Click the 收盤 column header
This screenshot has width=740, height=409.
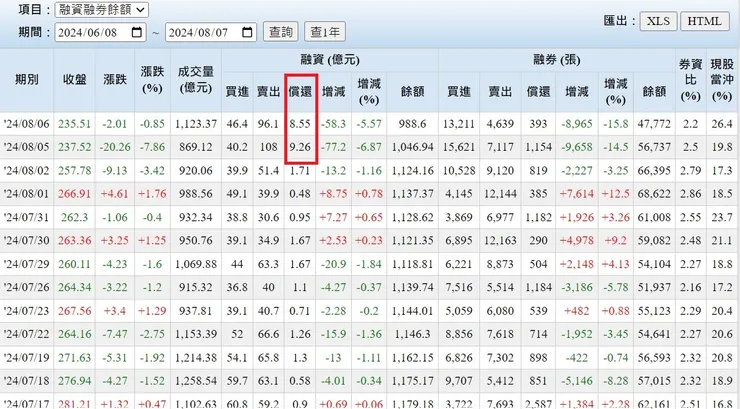75,79
